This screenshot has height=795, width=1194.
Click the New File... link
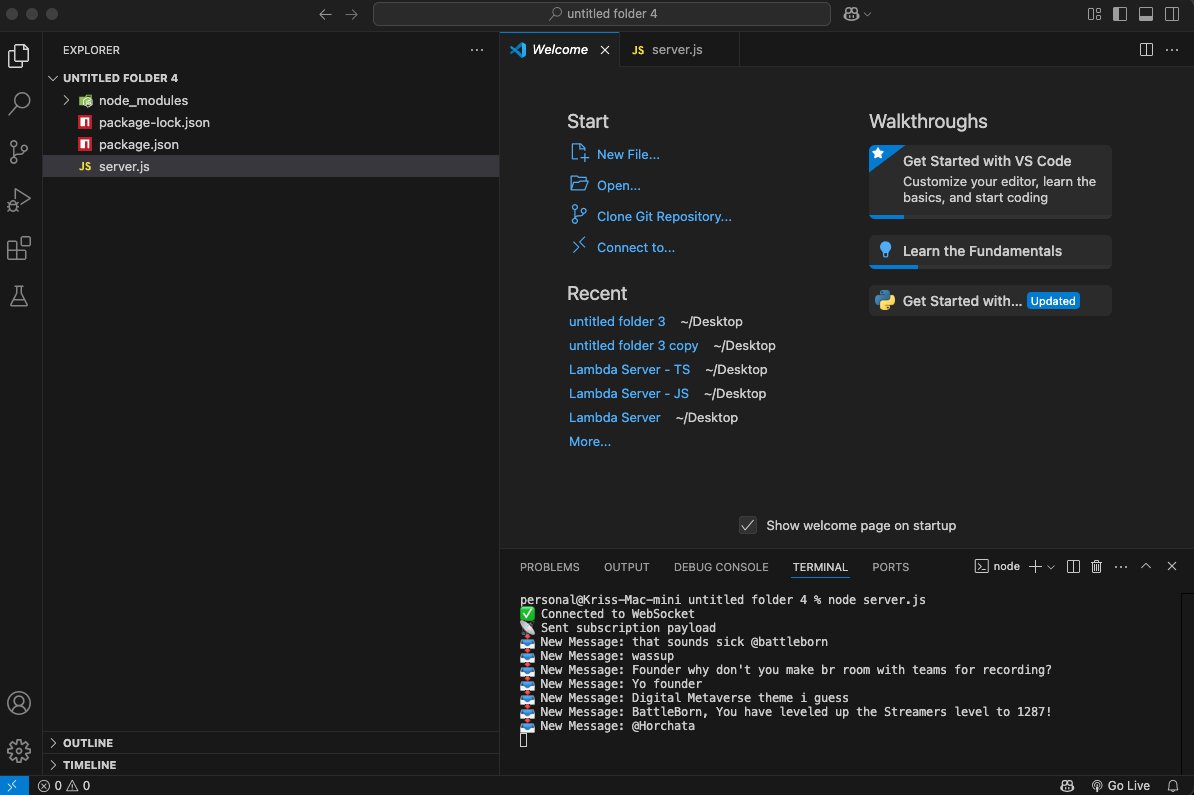[x=628, y=155]
